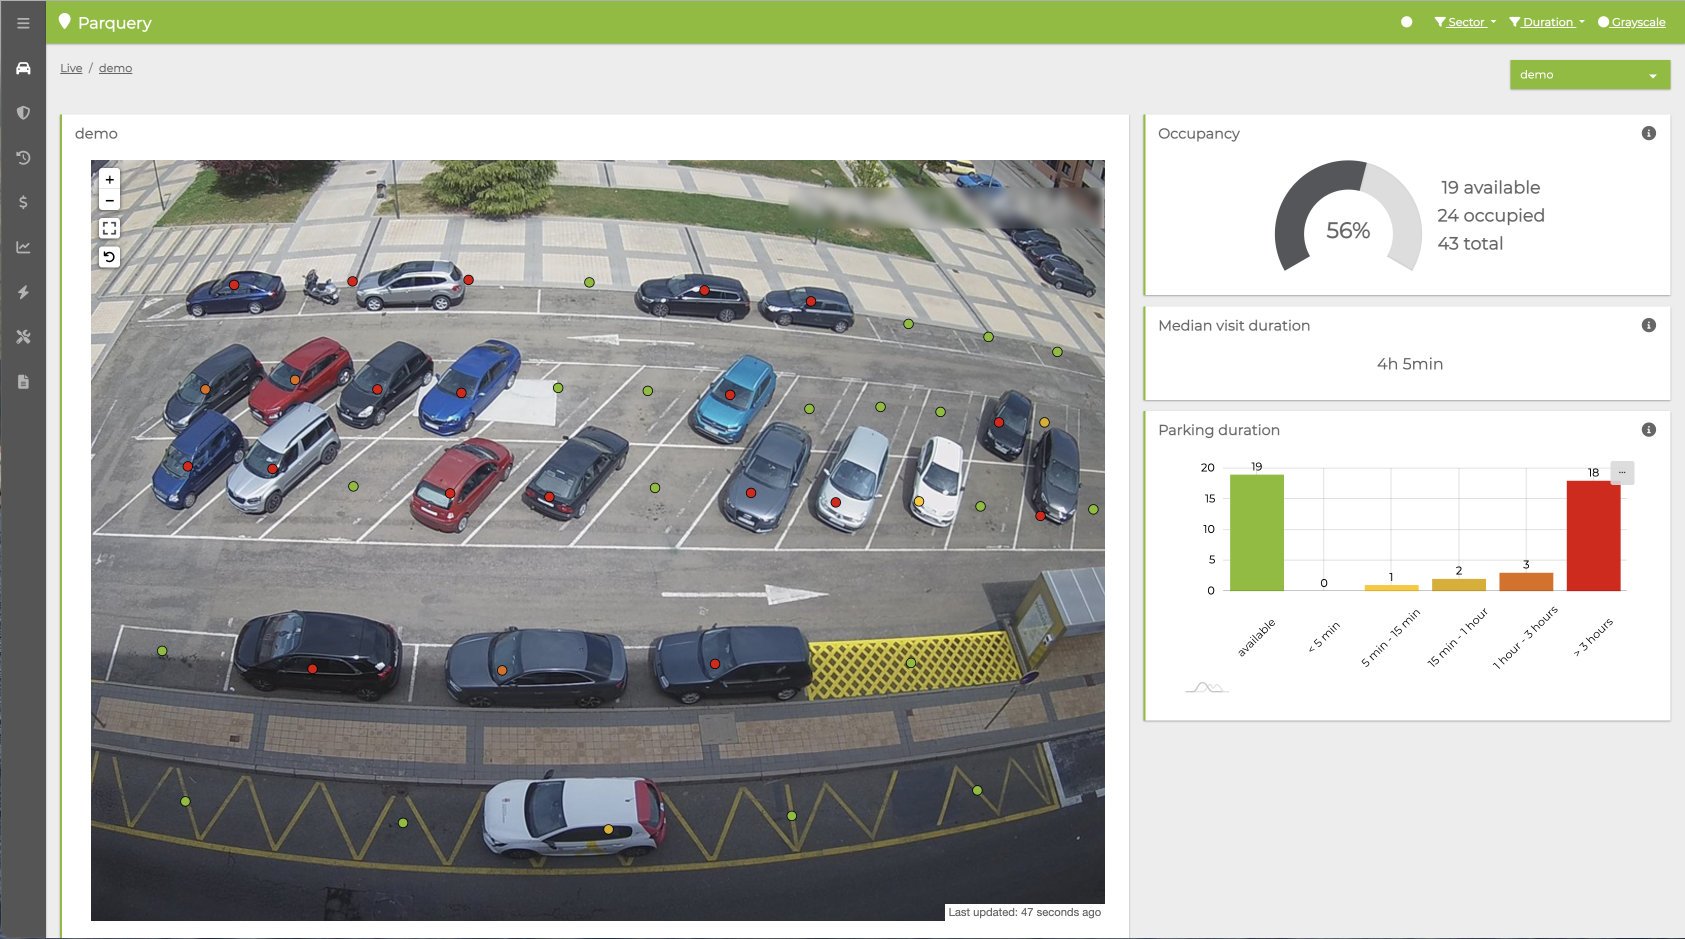Viewport: 1685px width, 939px height.
Task: Open the hamburger menu in the sidebar
Action: tap(23, 23)
